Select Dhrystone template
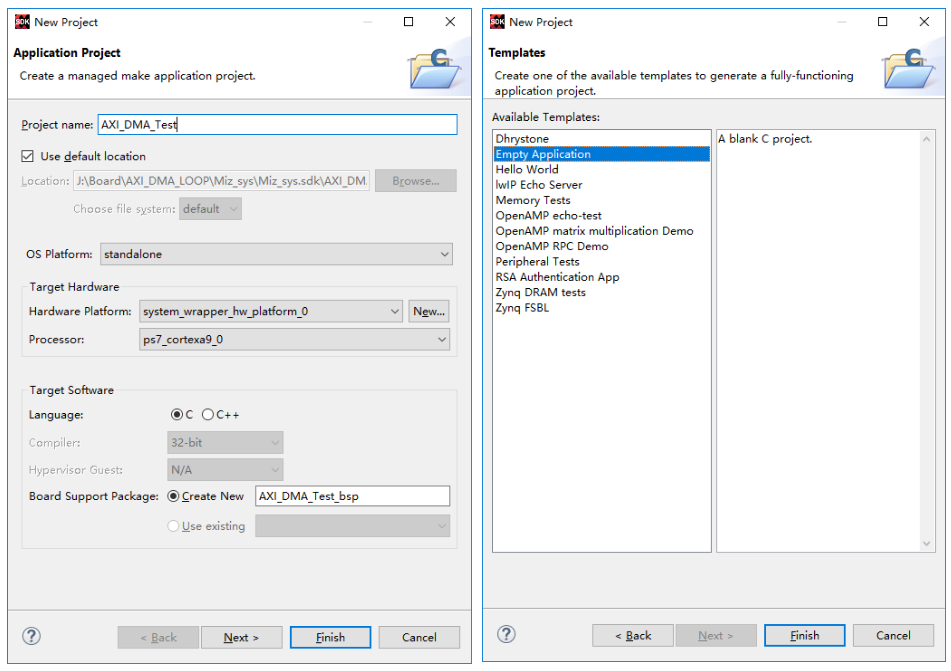951x671 pixels. pos(522,138)
